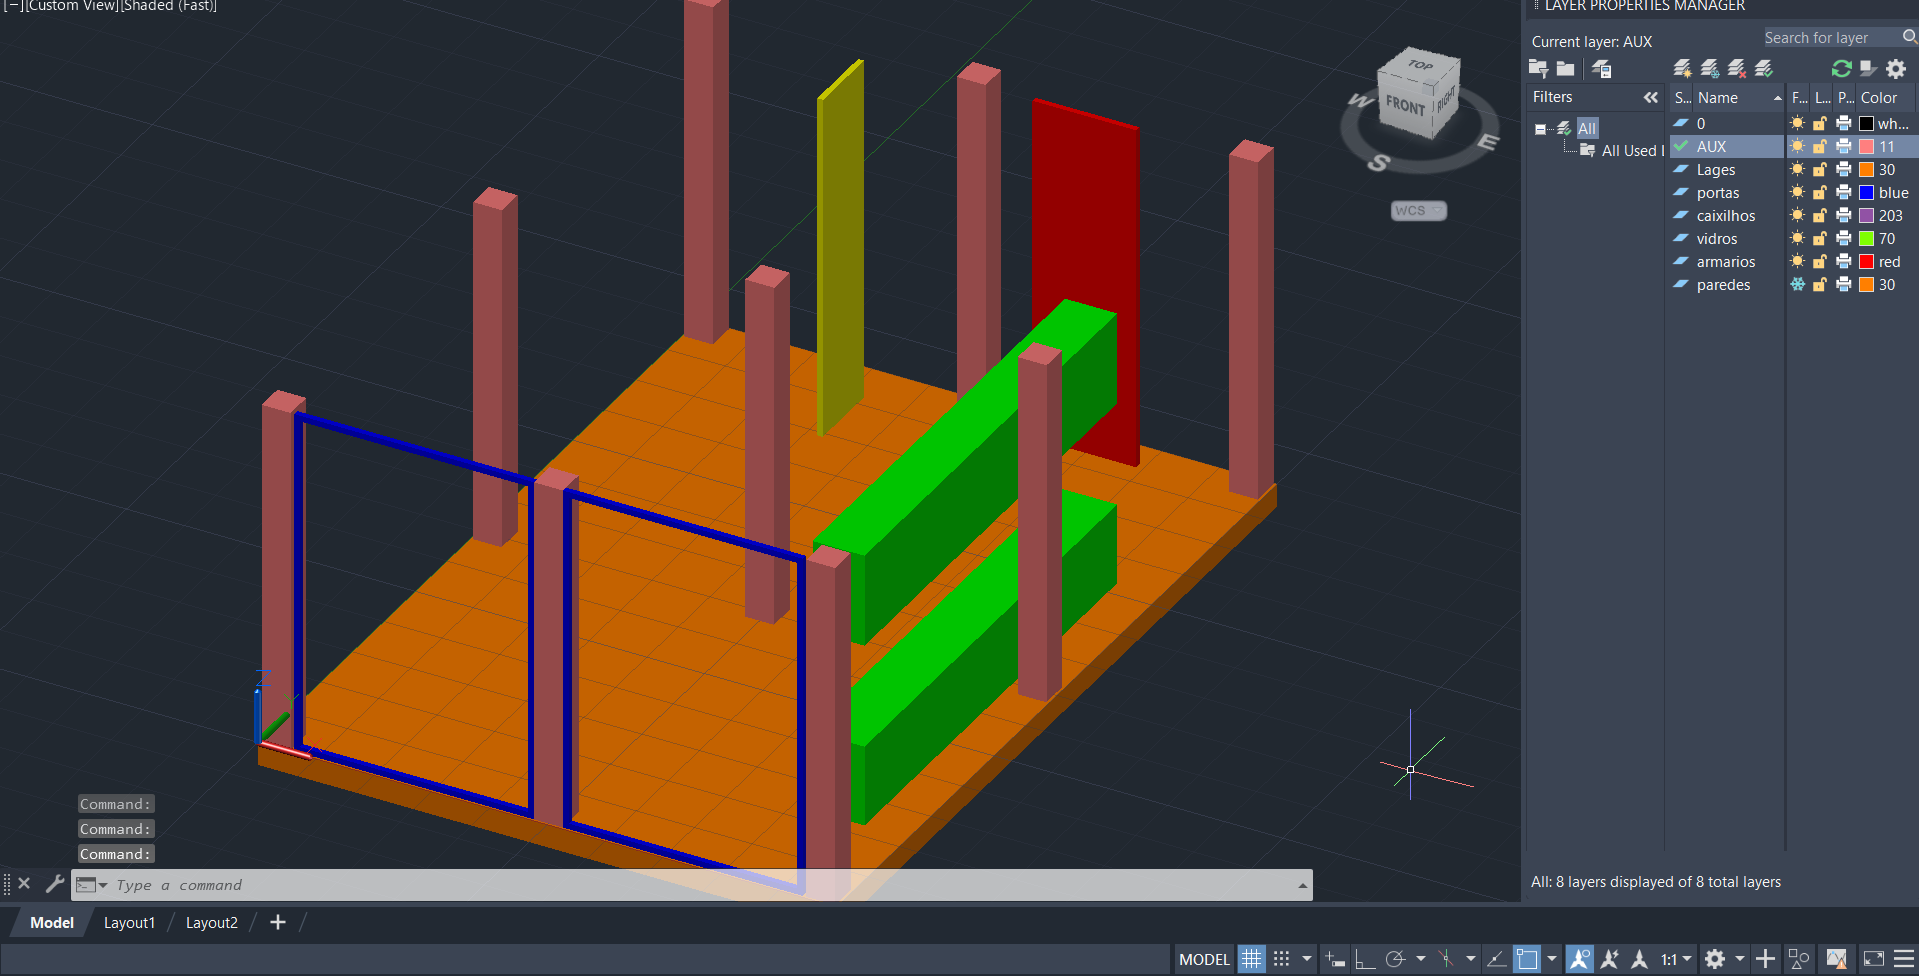Switch to the Layout1 tab

[x=130, y=922]
